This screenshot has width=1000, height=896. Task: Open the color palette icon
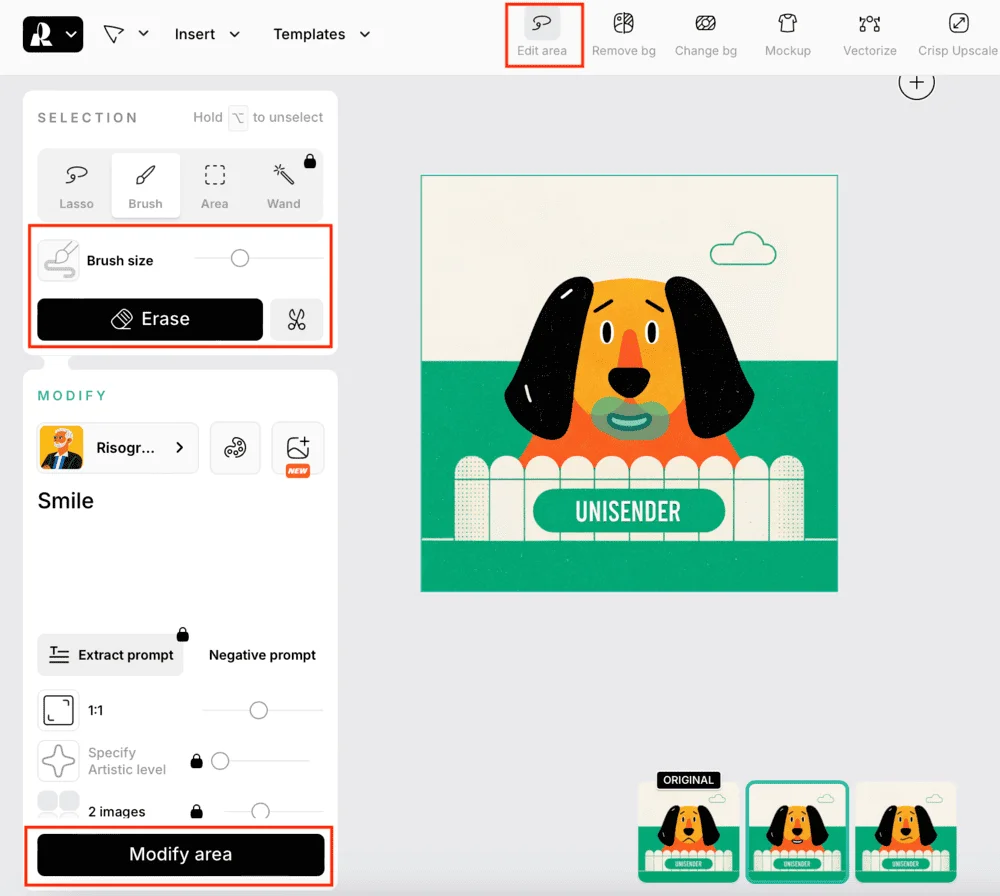(235, 448)
